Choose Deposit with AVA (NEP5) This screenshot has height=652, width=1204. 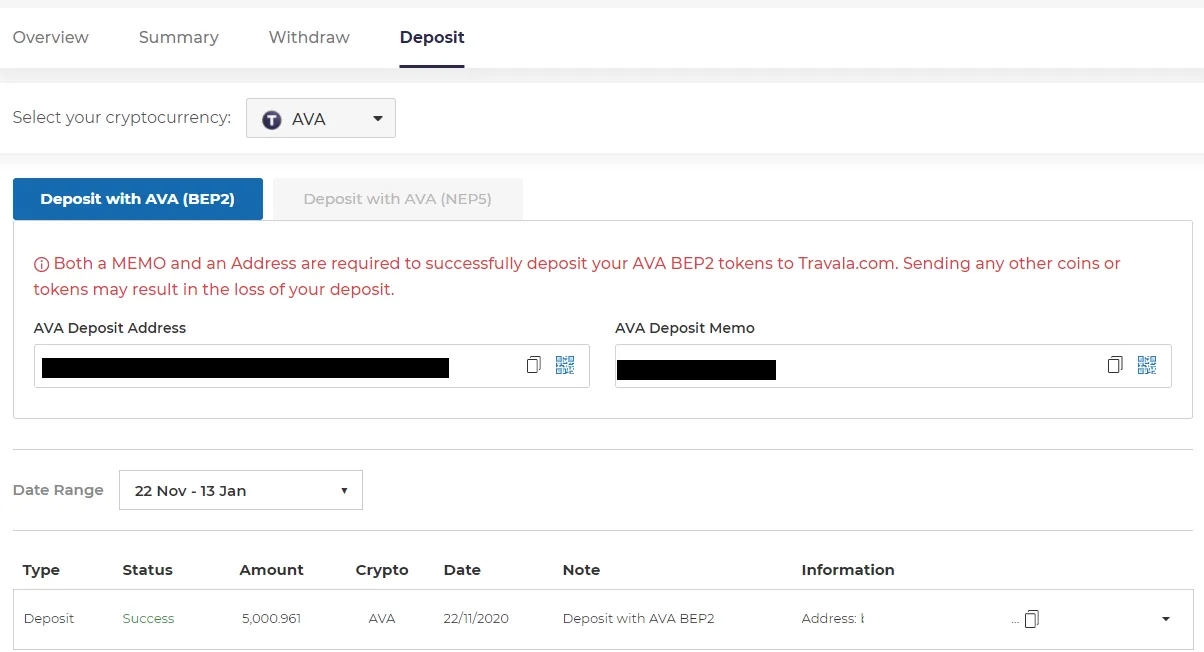(x=398, y=199)
